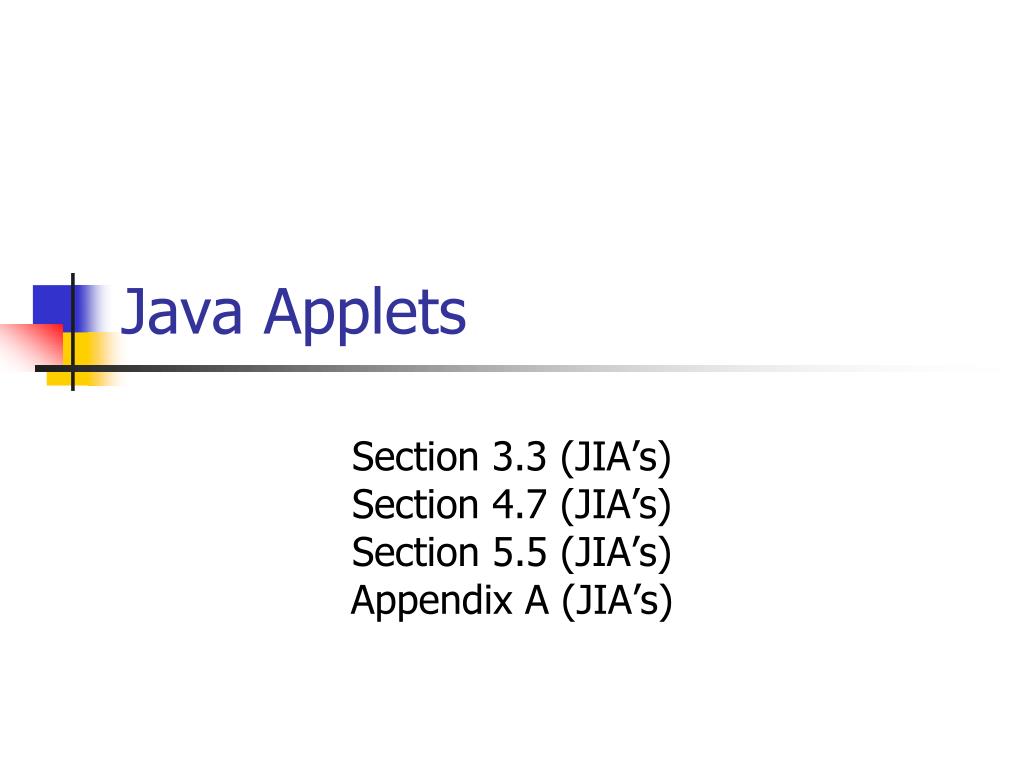Click the red gradient square

31,347
